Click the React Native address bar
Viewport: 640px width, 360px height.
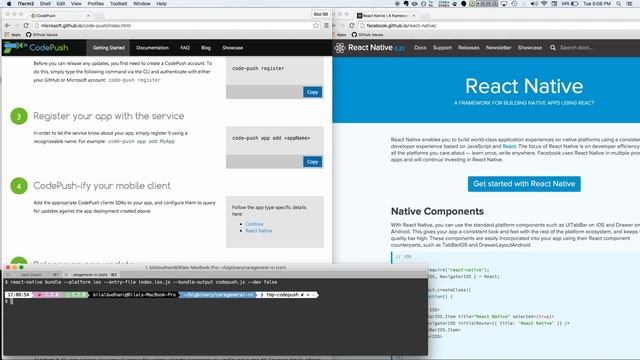click(500, 25)
